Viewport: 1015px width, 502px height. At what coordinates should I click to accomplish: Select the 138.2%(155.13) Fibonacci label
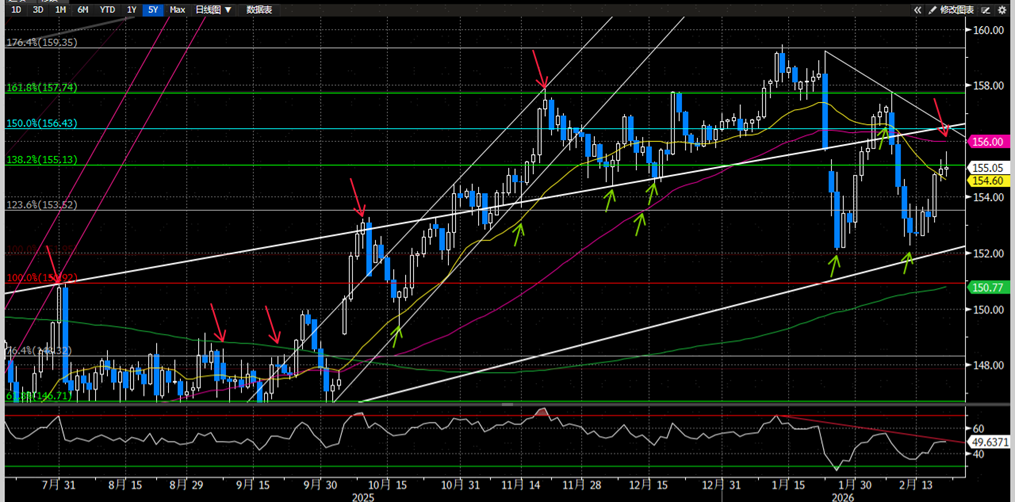pyautogui.click(x=41, y=160)
